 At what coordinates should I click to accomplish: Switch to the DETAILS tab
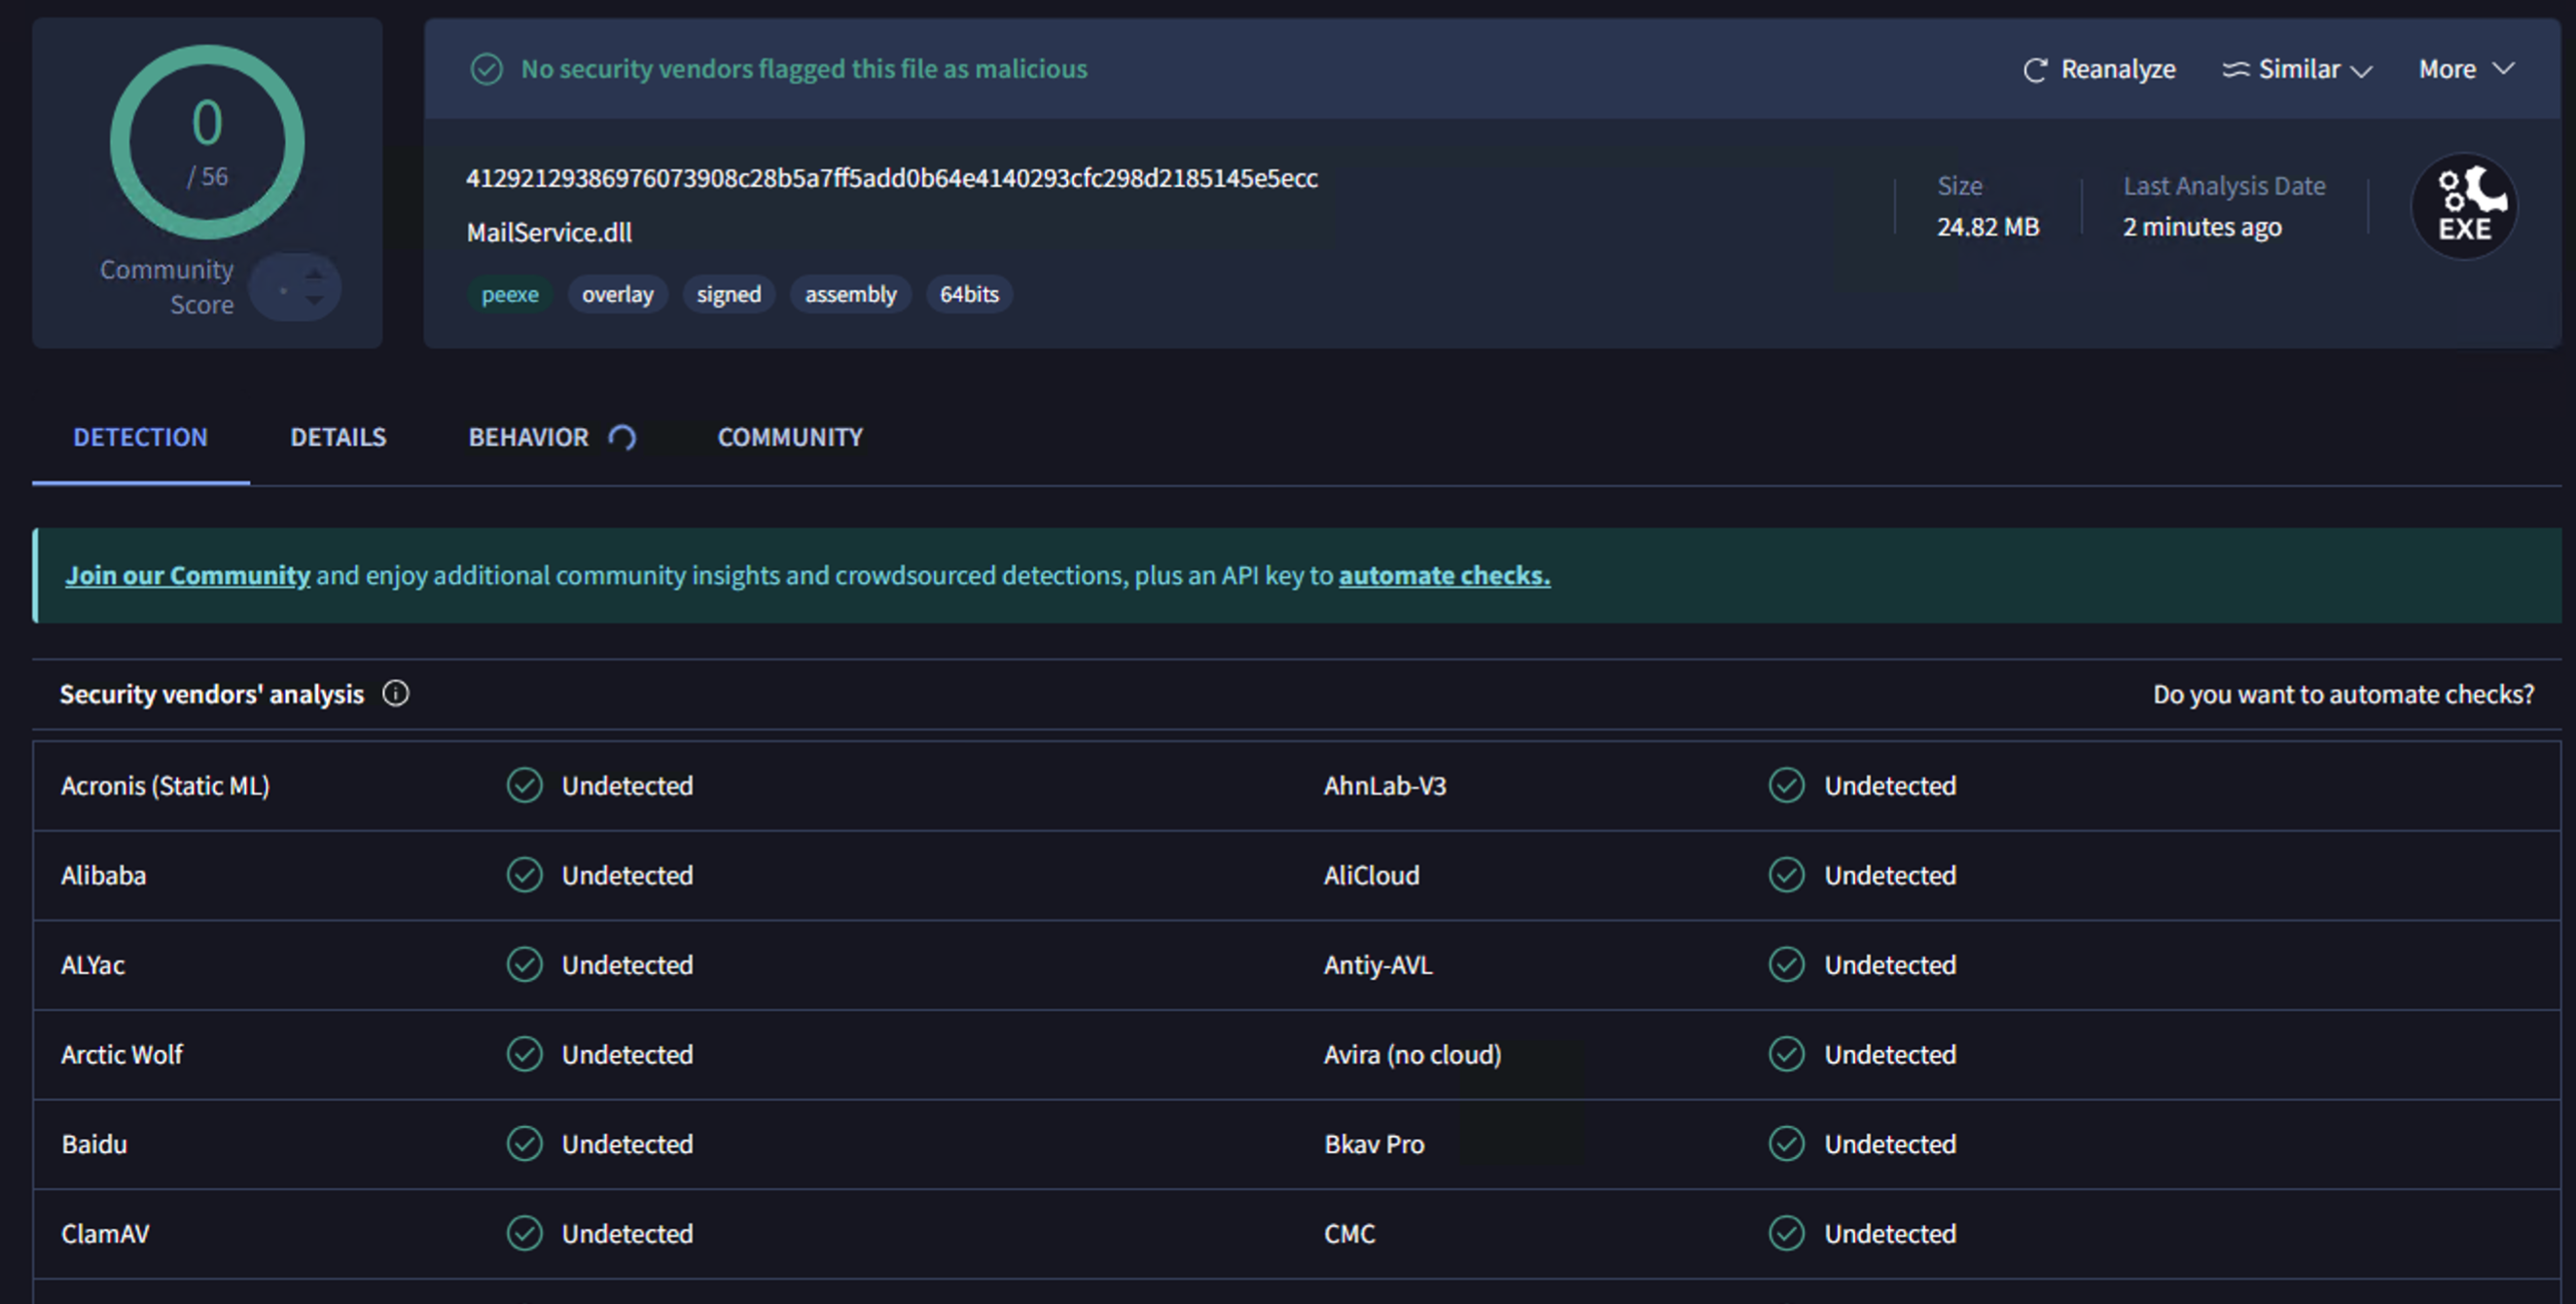pyautogui.click(x=338, y=437)
